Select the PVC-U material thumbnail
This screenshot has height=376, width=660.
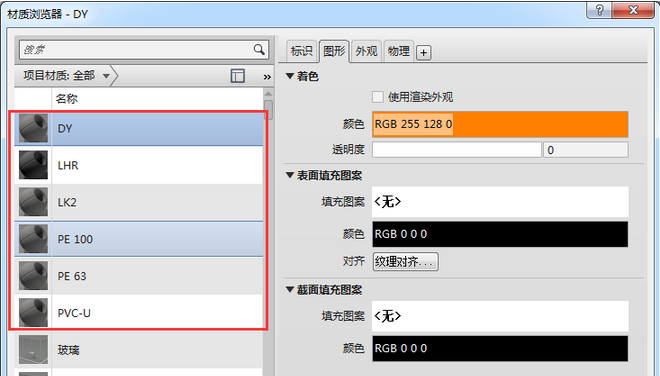[x=33, y=313]
